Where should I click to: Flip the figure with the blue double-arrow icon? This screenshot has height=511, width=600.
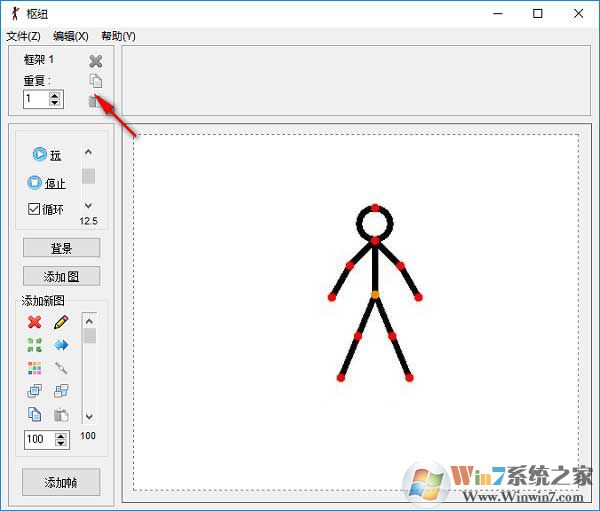[61, 345]
